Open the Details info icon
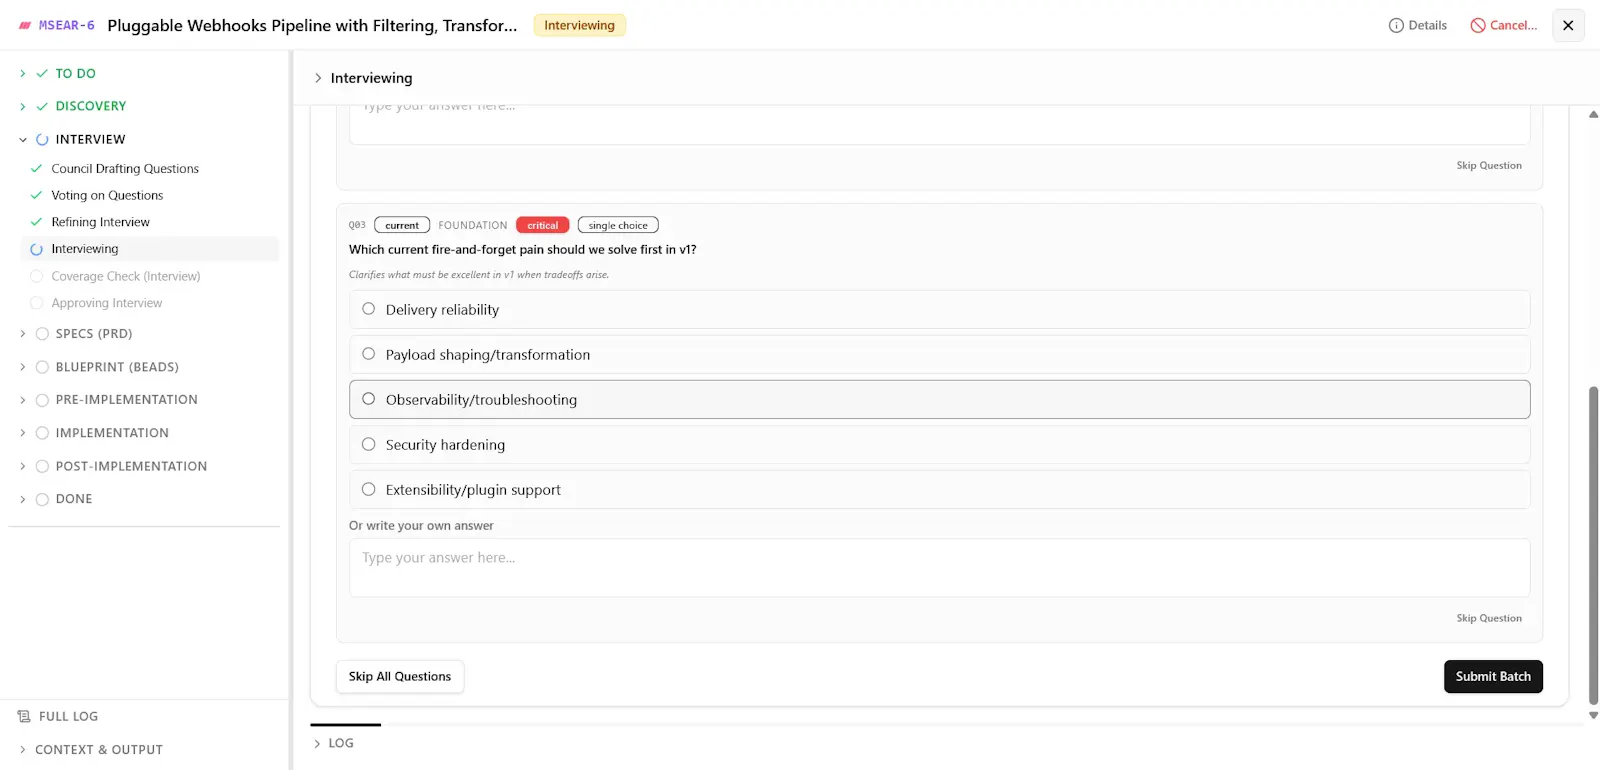The width and height of the screenshot is (1600, 770). pyautogui.click(x=1396, y=26)
